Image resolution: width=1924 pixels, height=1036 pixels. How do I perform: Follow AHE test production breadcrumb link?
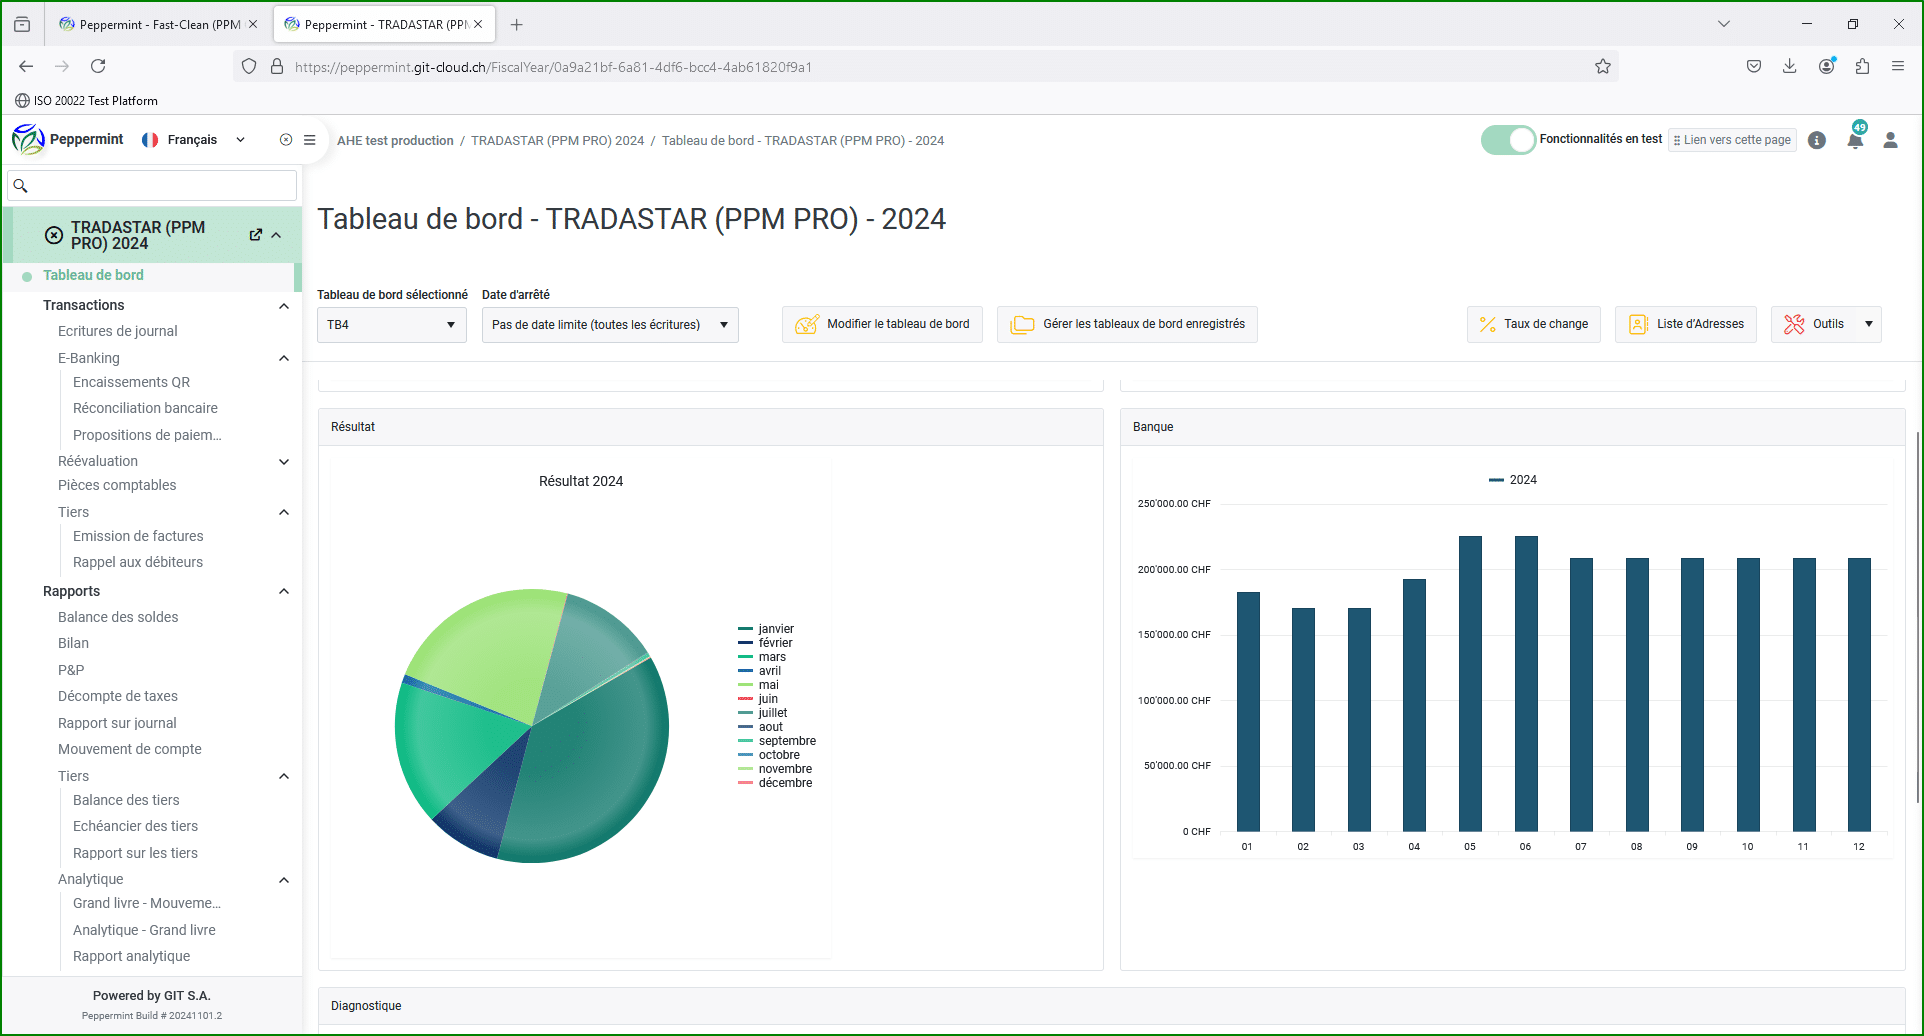click(395, 141)
